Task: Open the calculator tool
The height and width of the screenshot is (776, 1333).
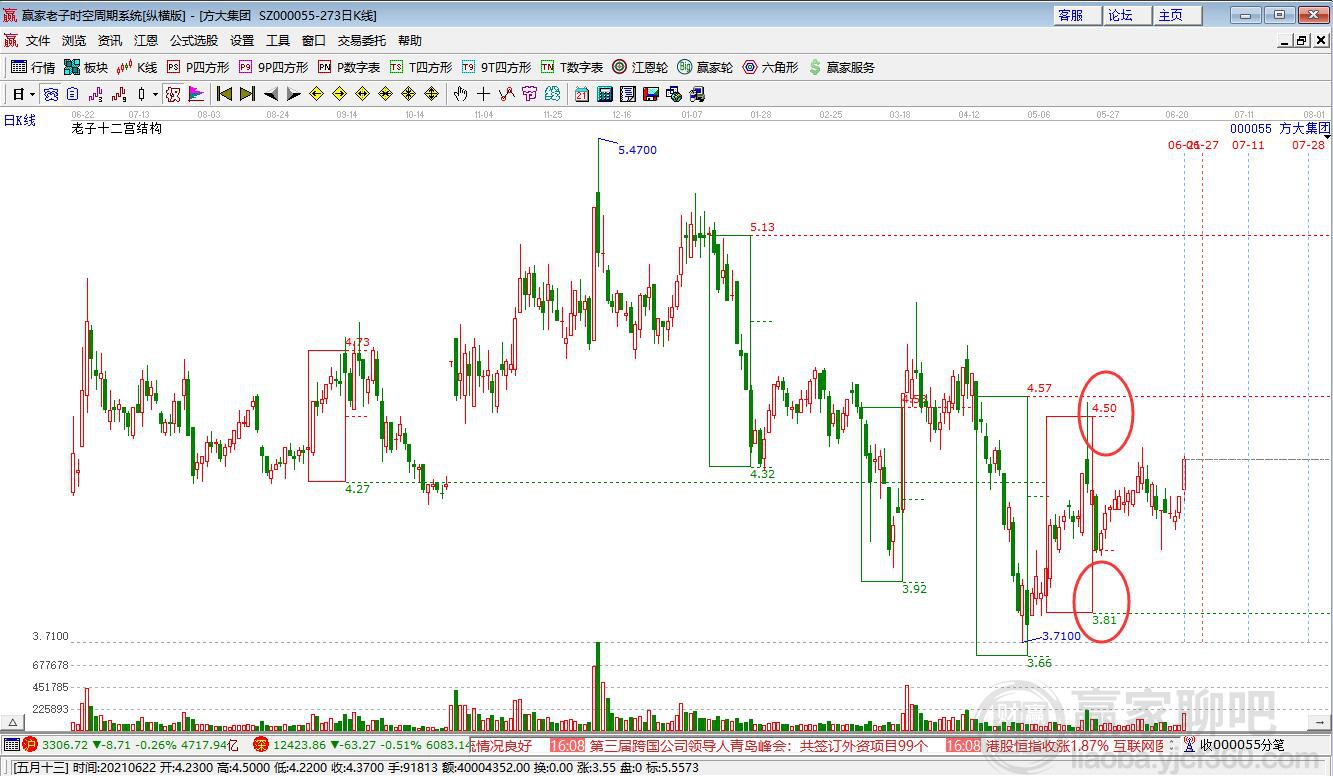Action: [x=604, y=94]
